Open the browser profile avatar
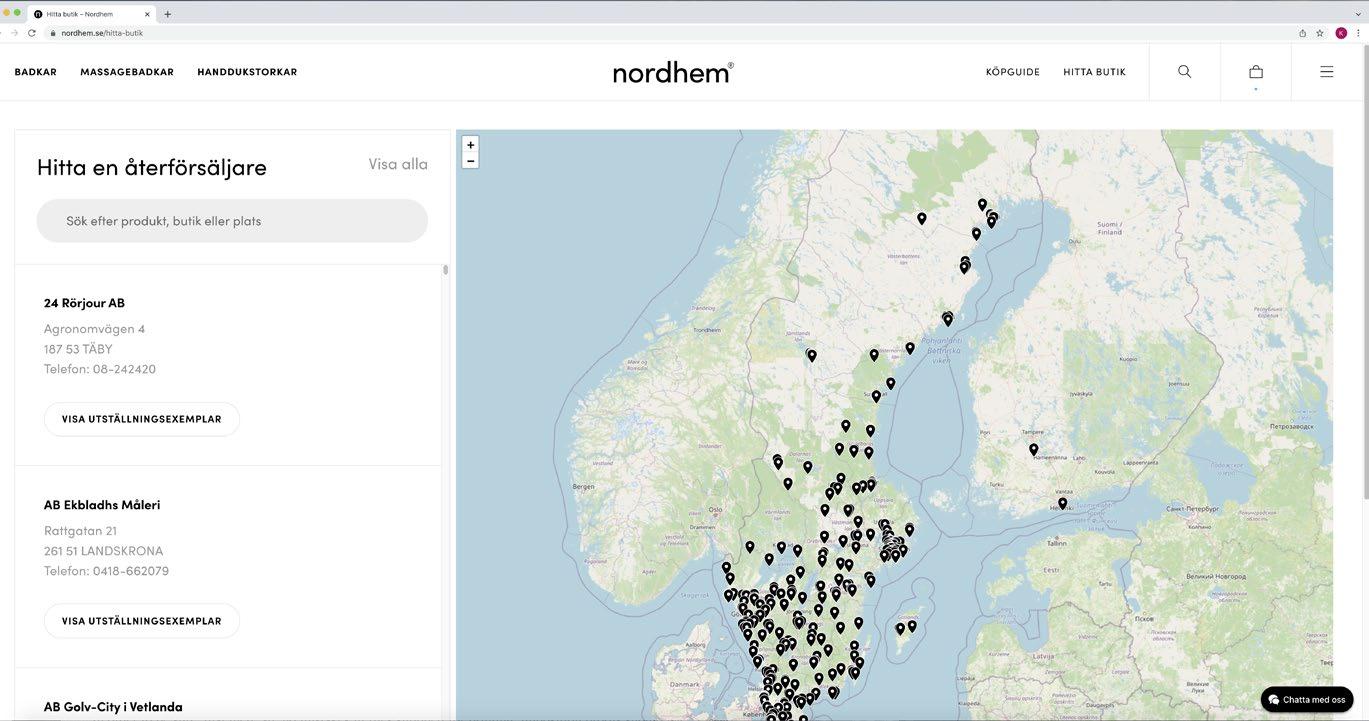Screen dimensions: 1369x721 pyautogui.click(x=1341, y=33)
